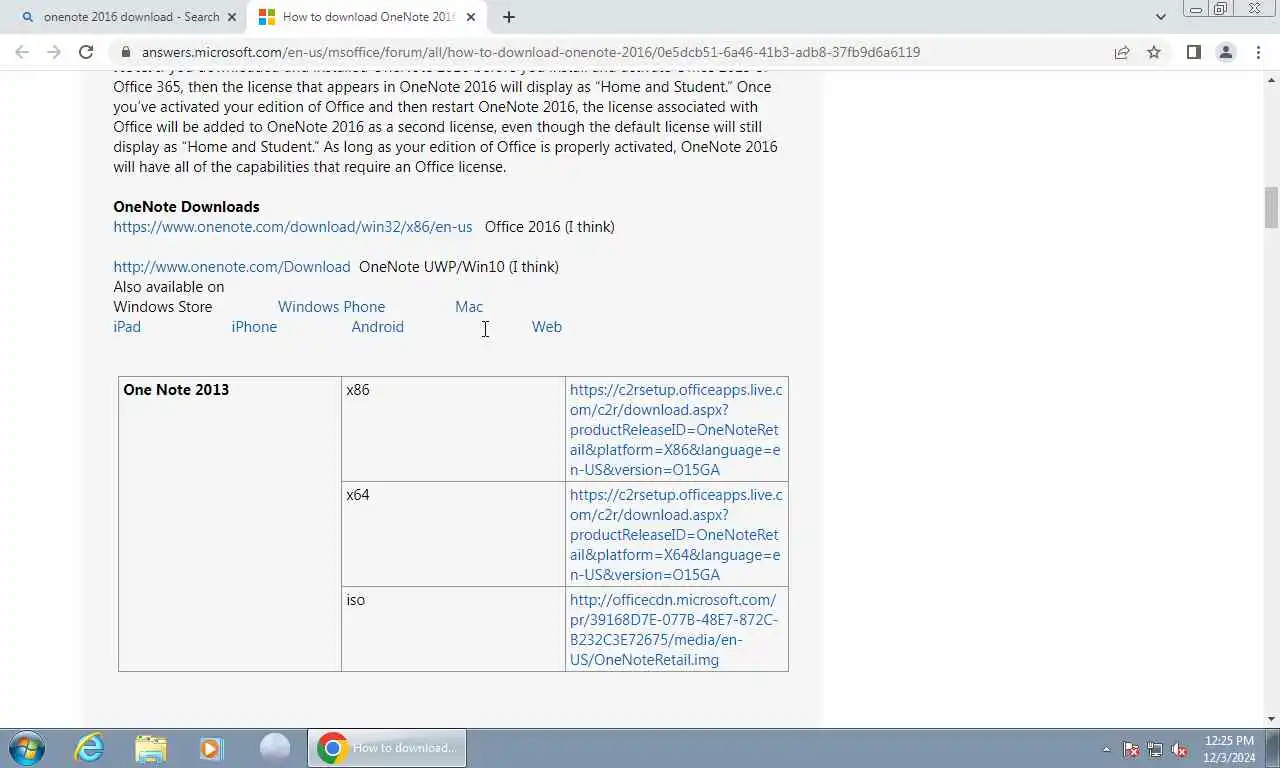
Task: Open the volume speaker tray icon
Action: pyautogui.click(x=1179, y=749)
